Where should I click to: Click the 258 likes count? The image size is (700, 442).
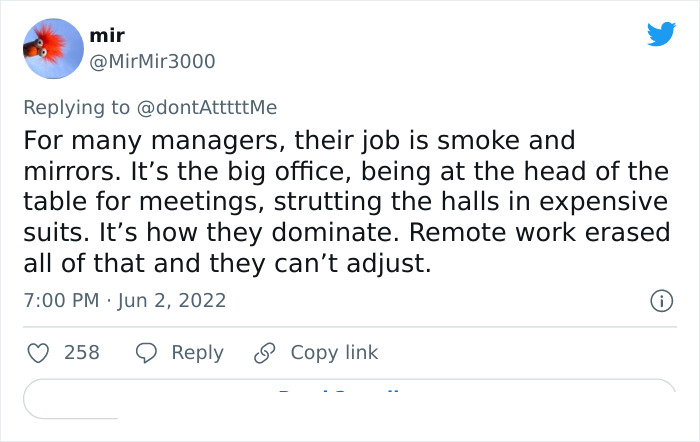click(x=82, y=352)
